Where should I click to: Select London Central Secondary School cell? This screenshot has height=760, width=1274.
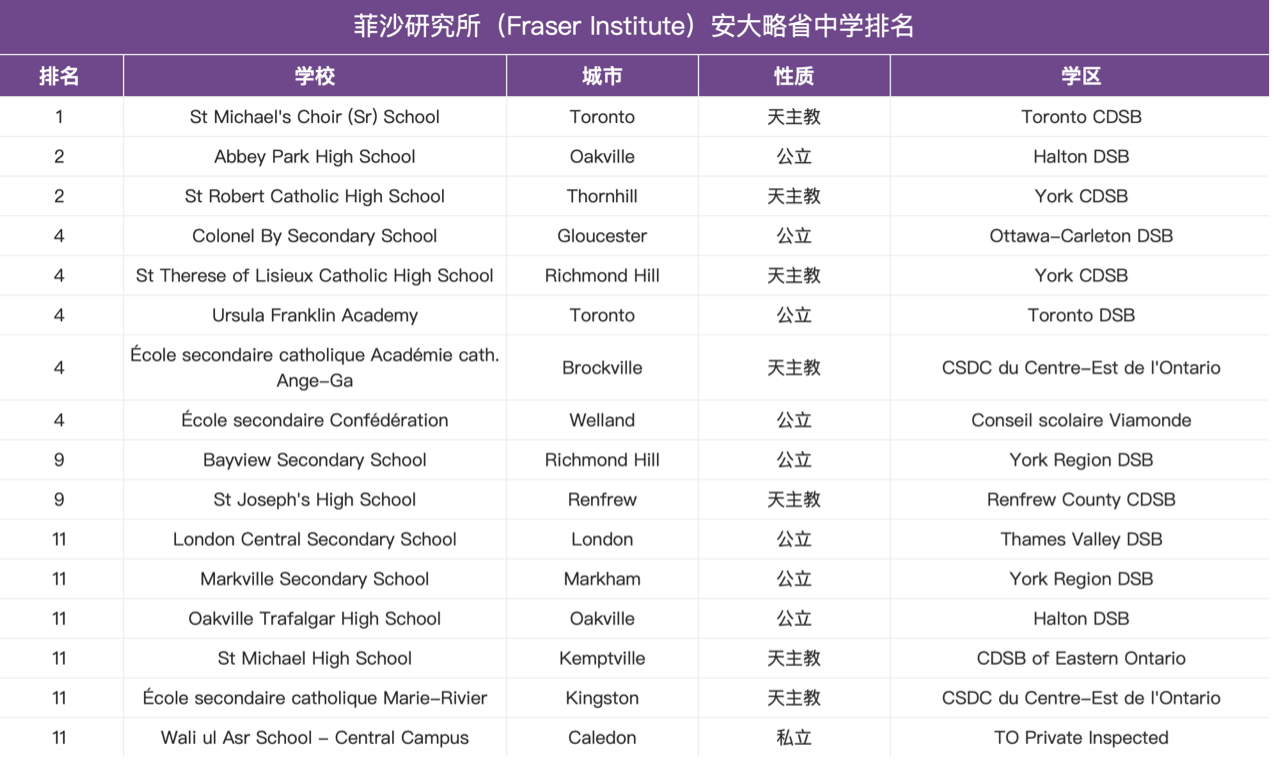click(315, 539)
